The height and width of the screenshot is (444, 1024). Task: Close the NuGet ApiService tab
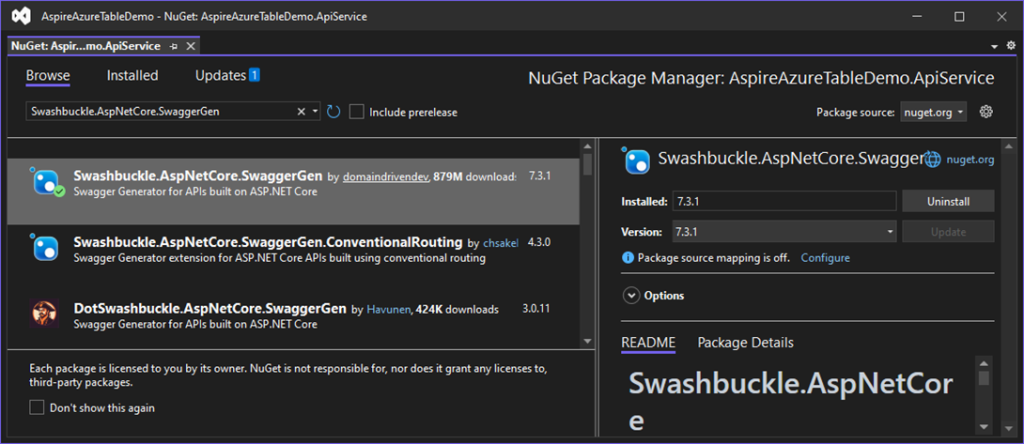191,46
